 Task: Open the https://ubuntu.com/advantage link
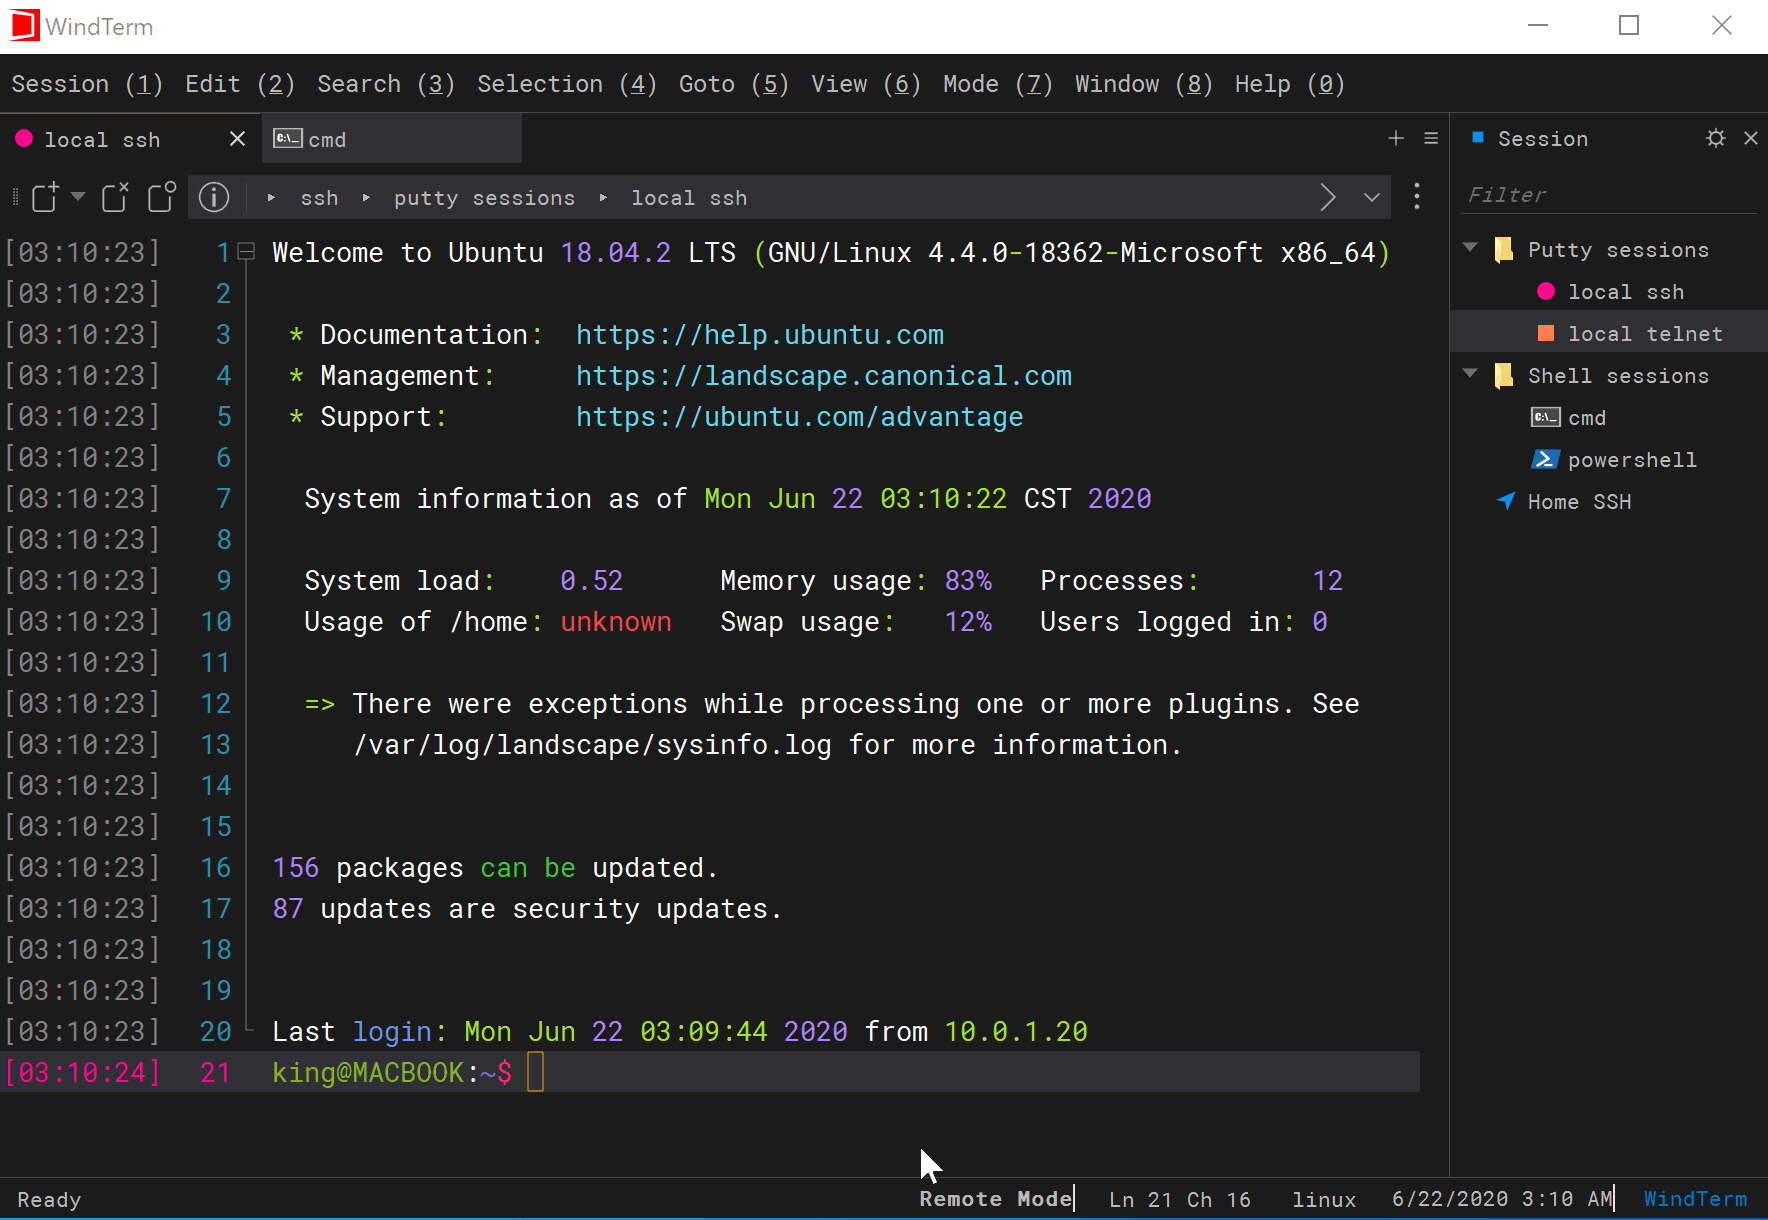click(x=800, y=417)
